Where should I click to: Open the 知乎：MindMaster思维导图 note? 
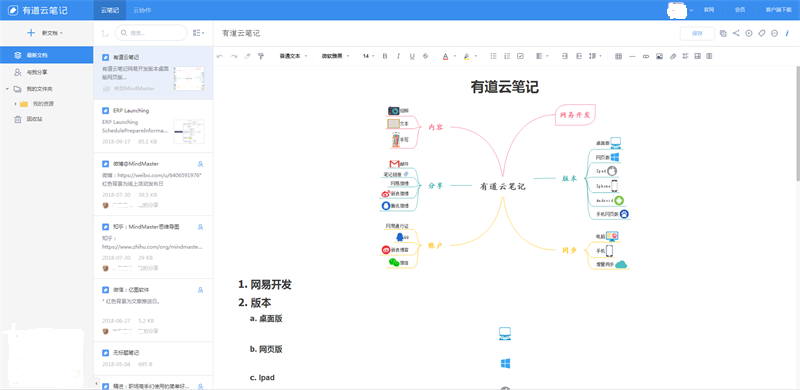tap(154, 247)
